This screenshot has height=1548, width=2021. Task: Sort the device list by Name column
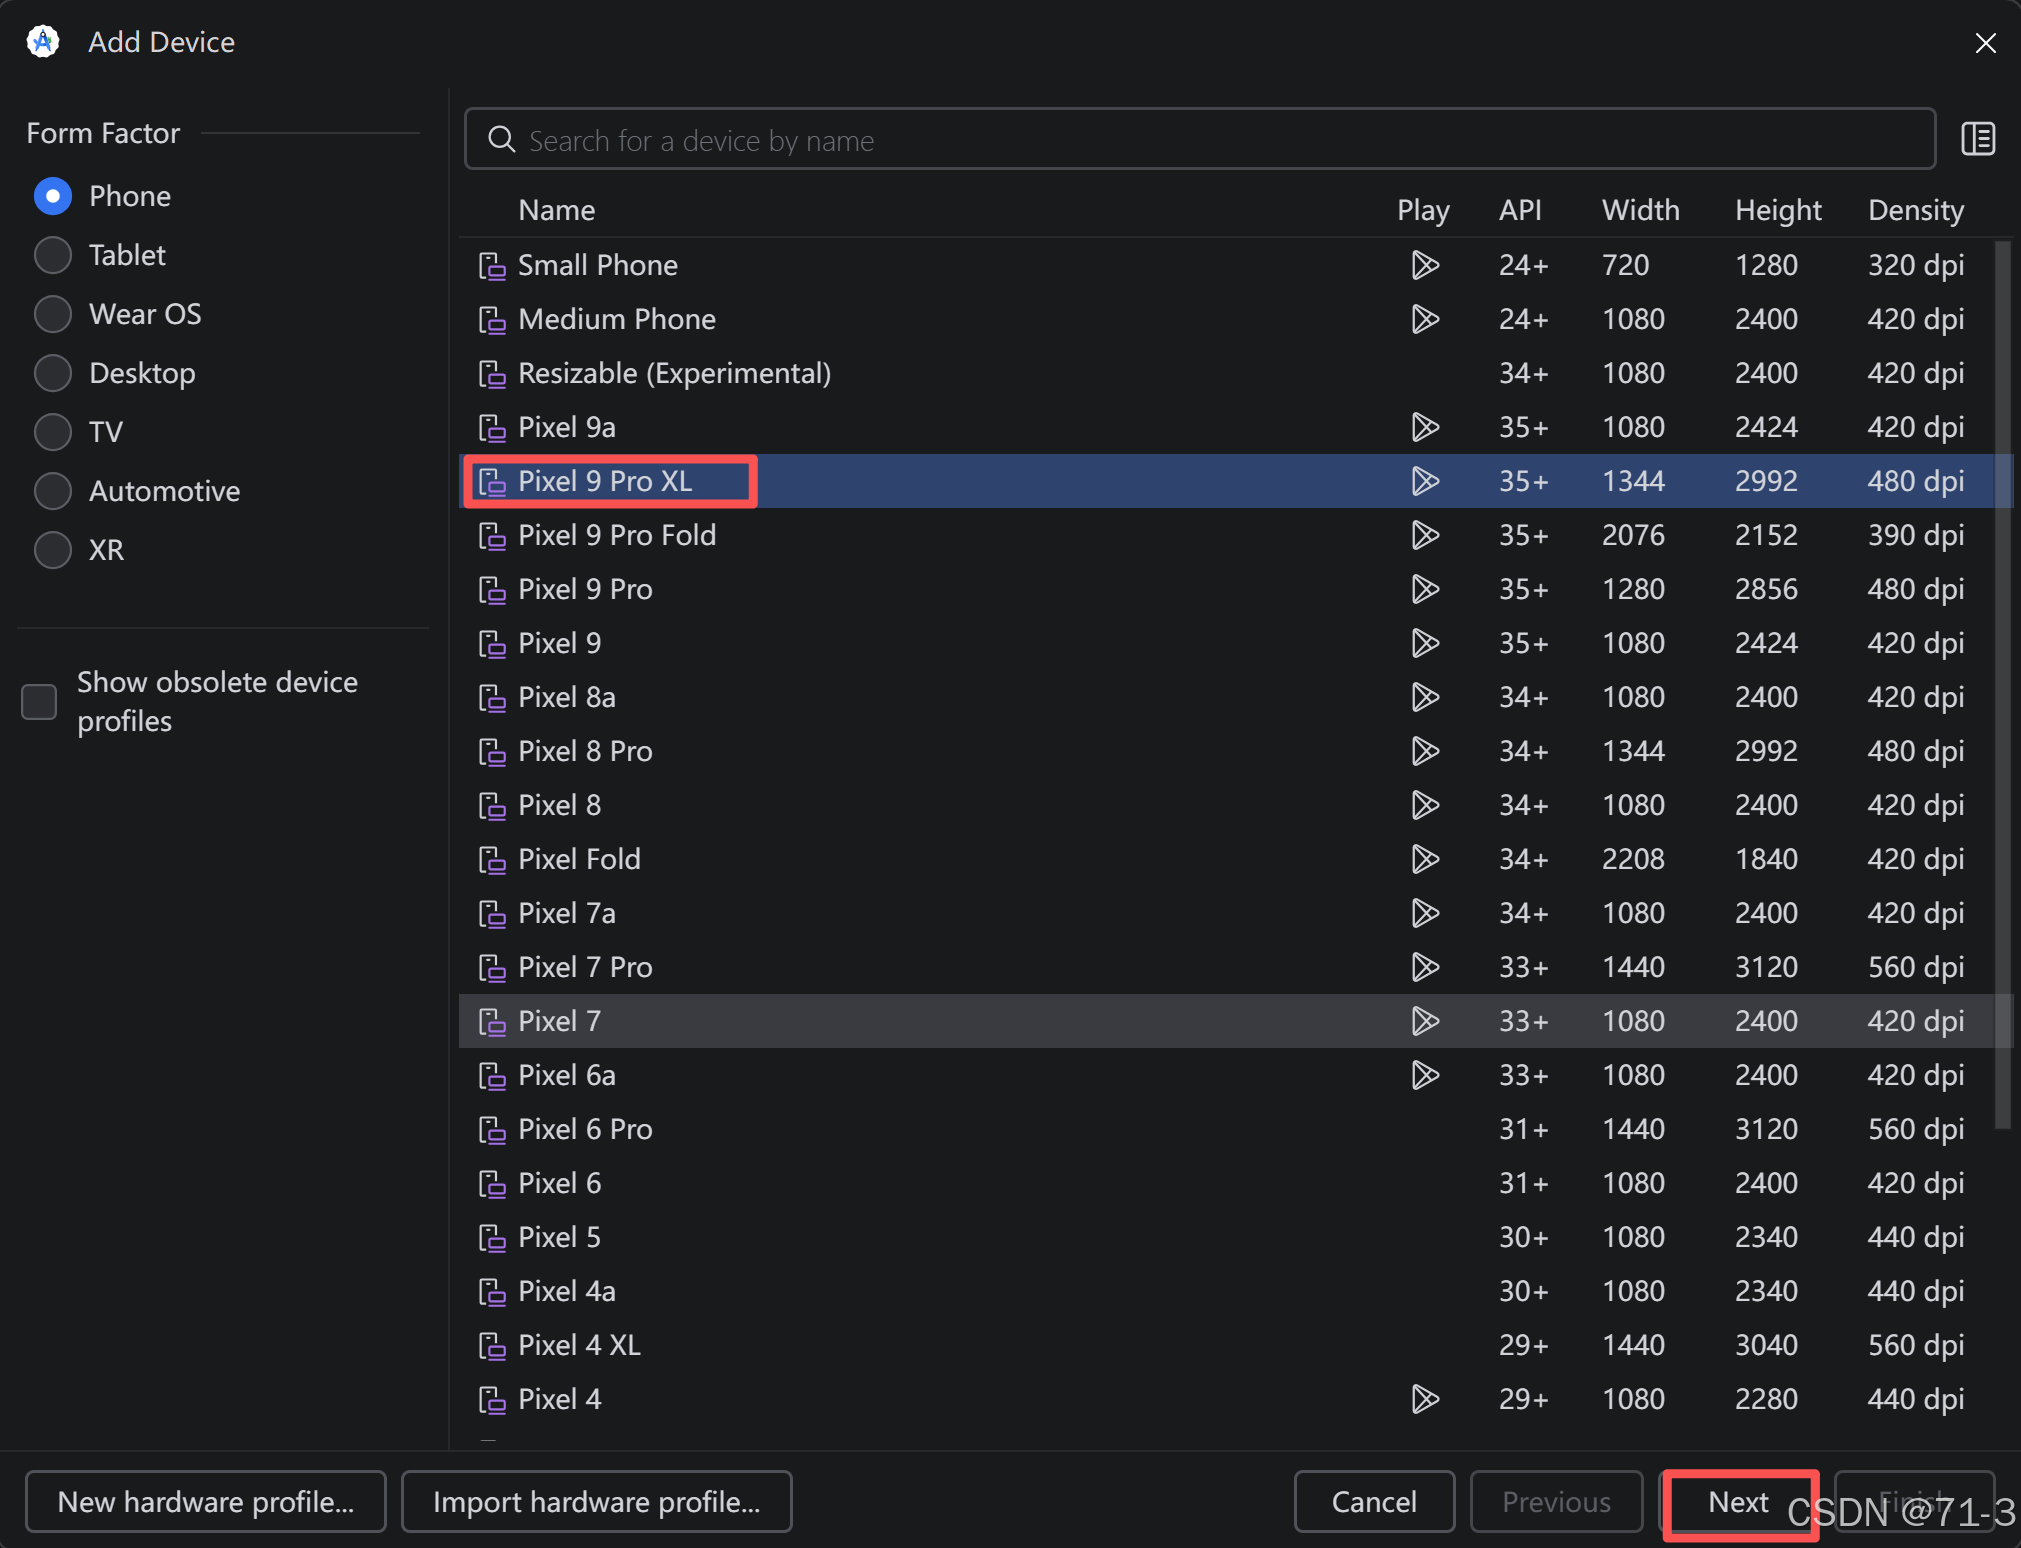tap(556, 211)
